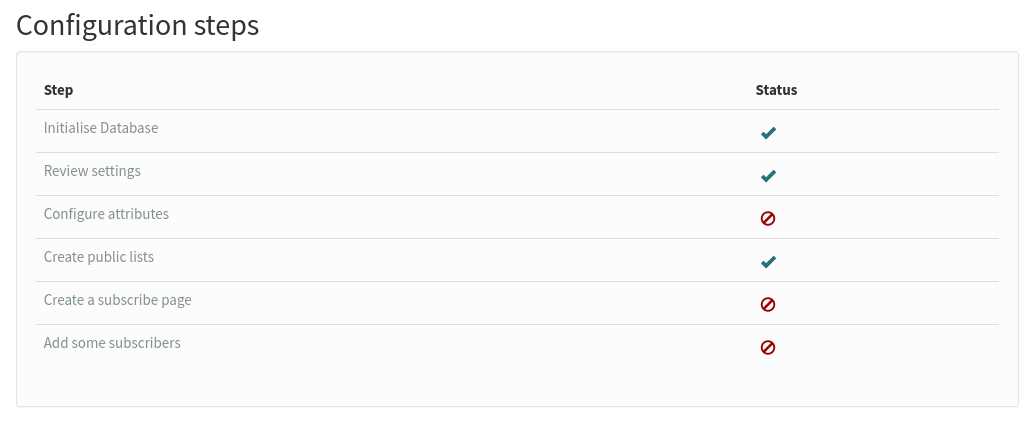Image resolution: width=1033 pixels, height=423 pixels.
Task: Click the Status column header
Action: (x=776, y=90)
